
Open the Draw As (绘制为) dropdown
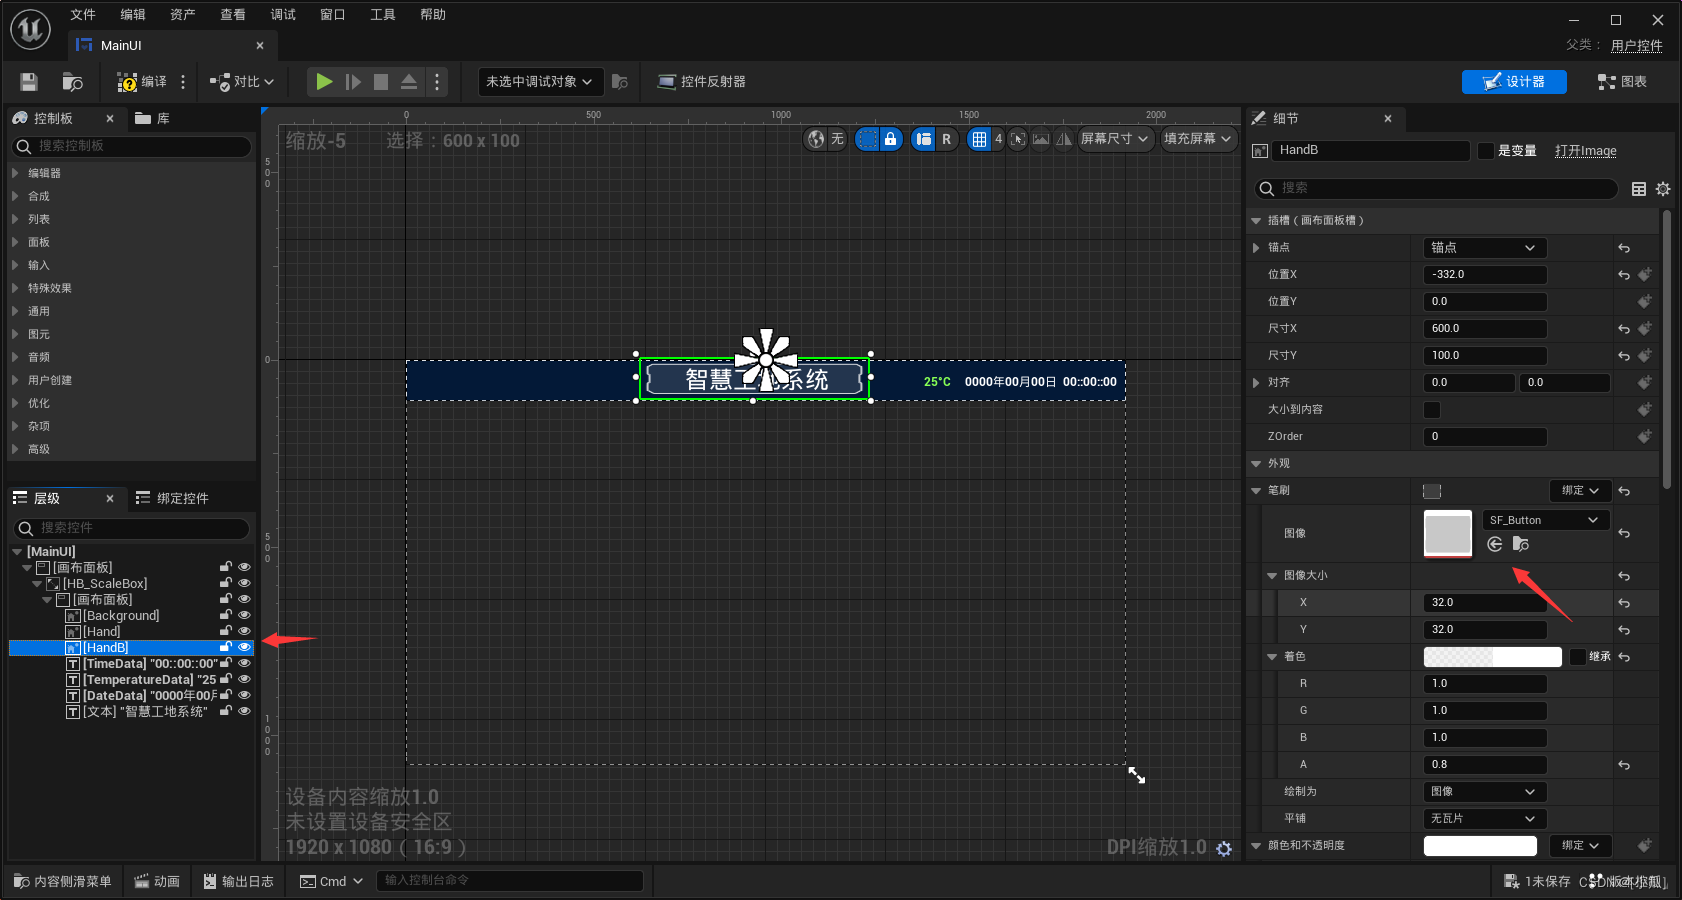tap(1484, 792)
